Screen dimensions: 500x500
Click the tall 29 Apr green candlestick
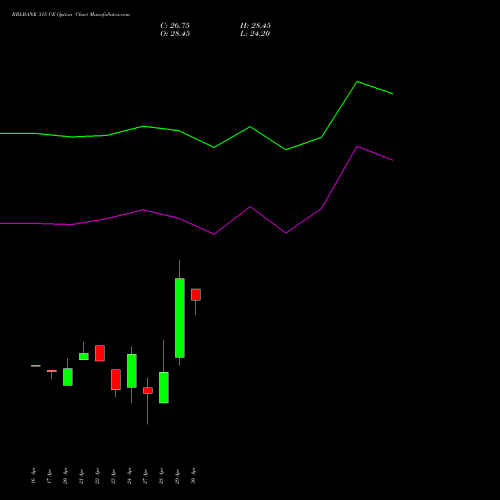180,318
